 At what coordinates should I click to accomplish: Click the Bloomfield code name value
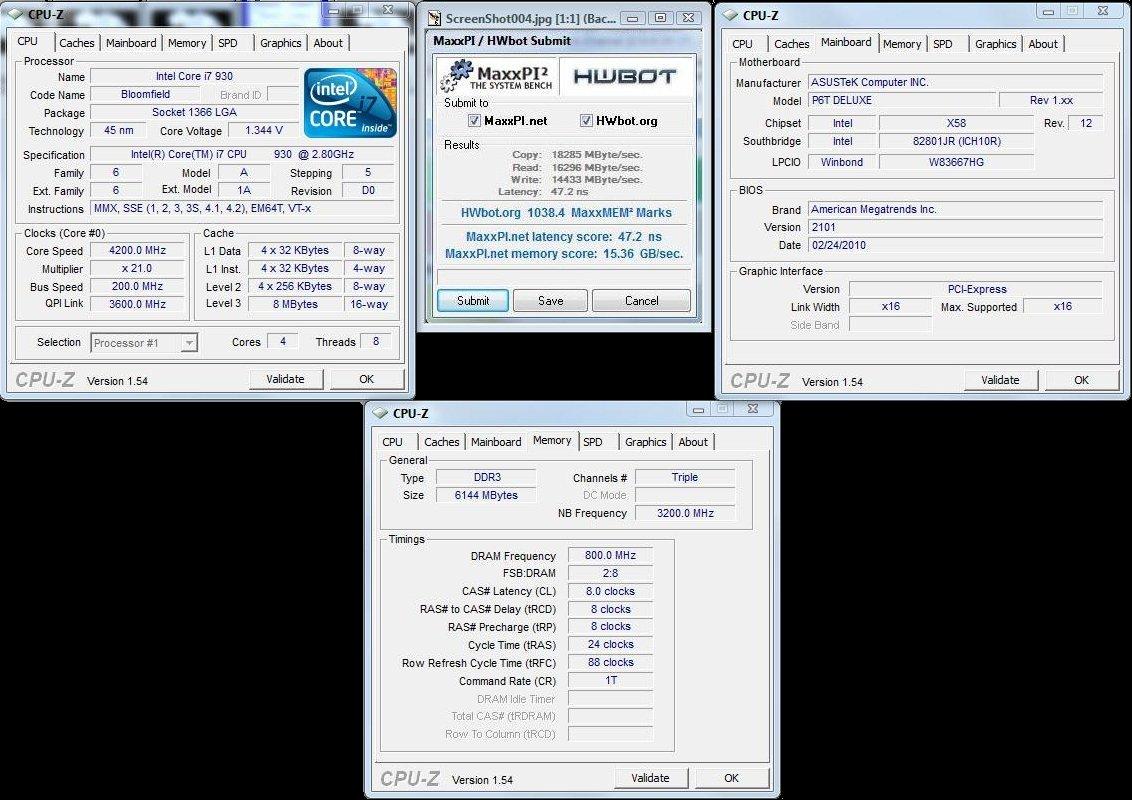[x=146, y=95]
